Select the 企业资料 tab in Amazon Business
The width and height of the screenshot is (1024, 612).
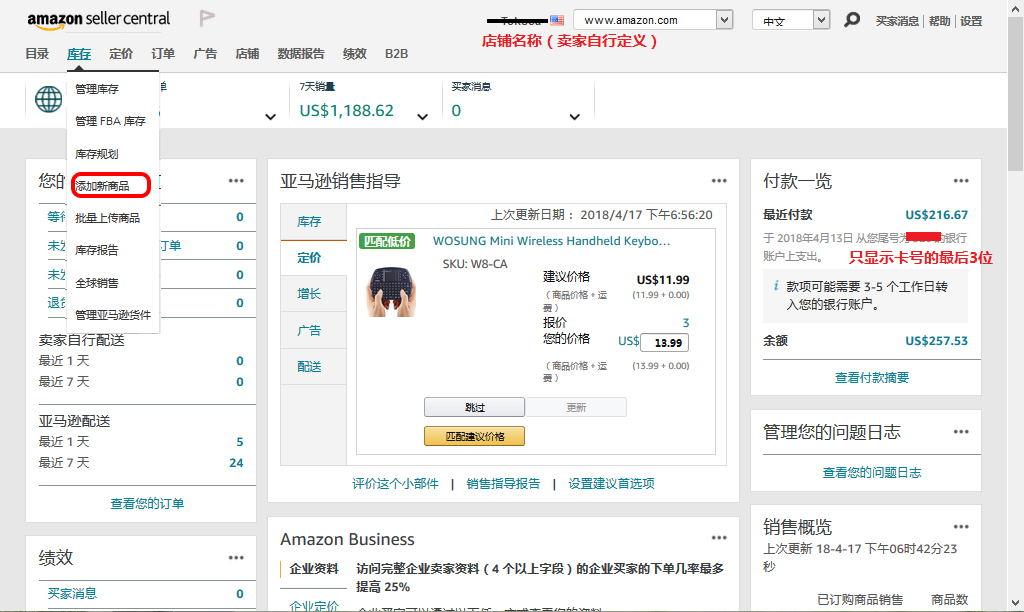(x=314, y=569)
